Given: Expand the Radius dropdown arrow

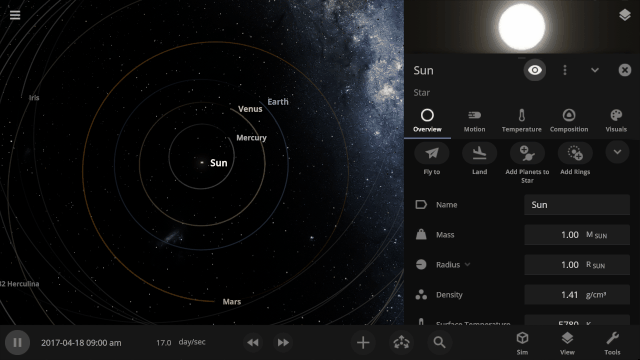Looking at the screenshot, I should pyautogui.click(x=468, y=264).
